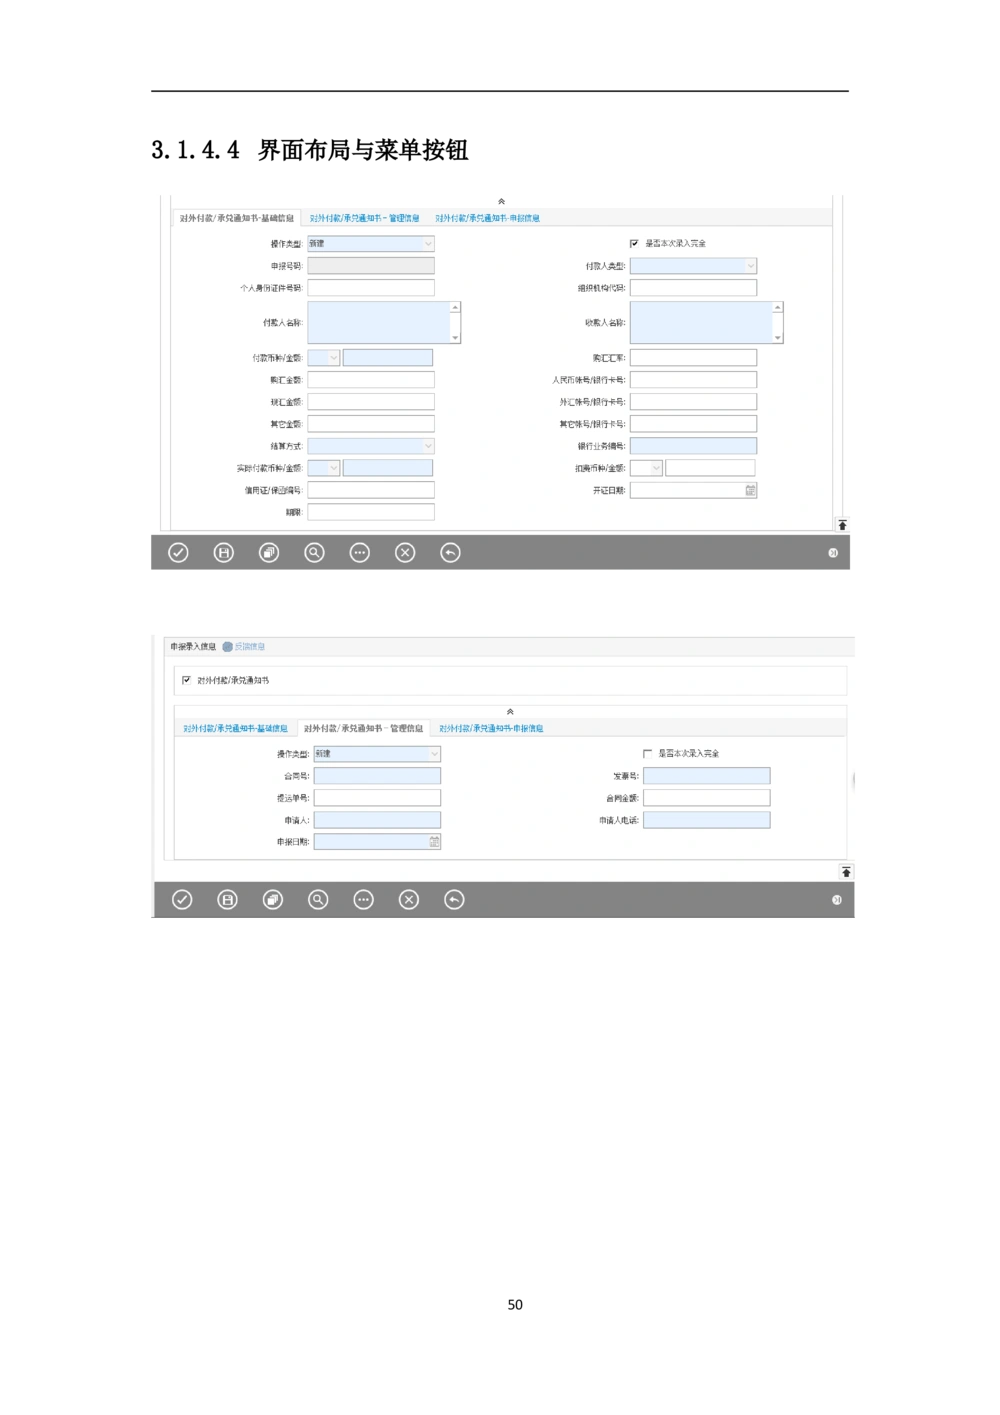Screen dimensions: 1000x1415
Task: Click the back arrow icon below the 基础信息 form
Action: click(451, 553)
